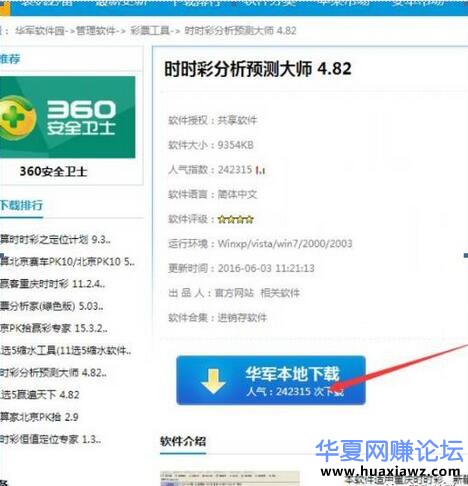
Task: Click the 华军本地下载 download button
Action: (x=271, y=380)
